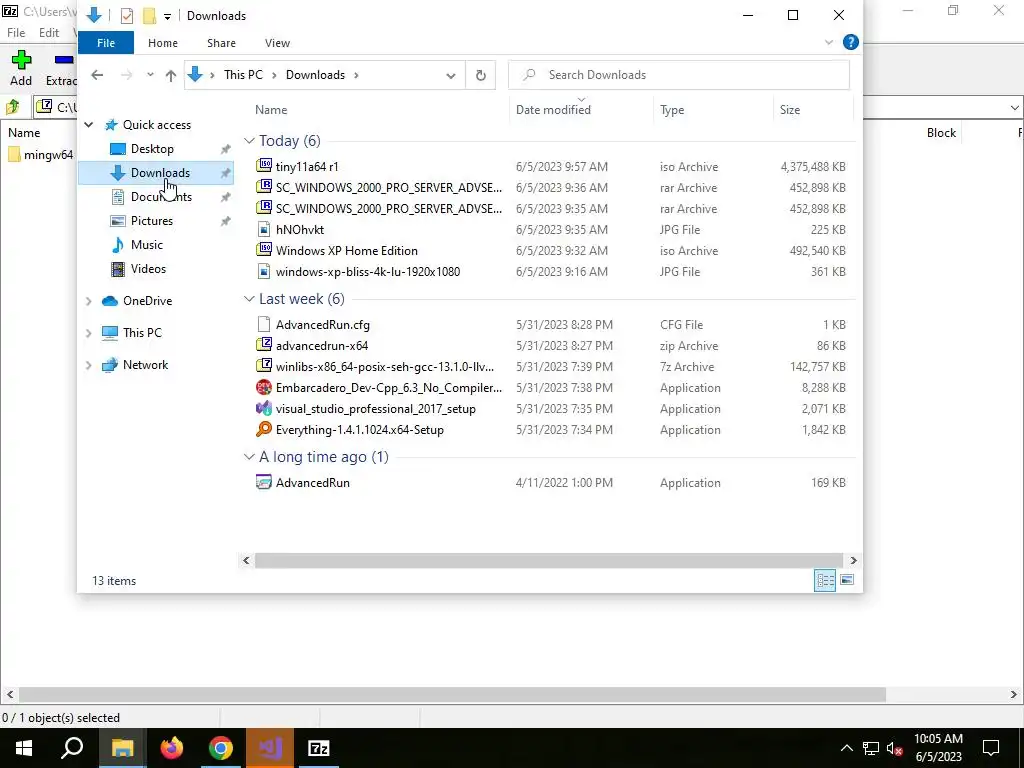Click the muted volume tray icon

pyautogui.click(x=895, y=748)
